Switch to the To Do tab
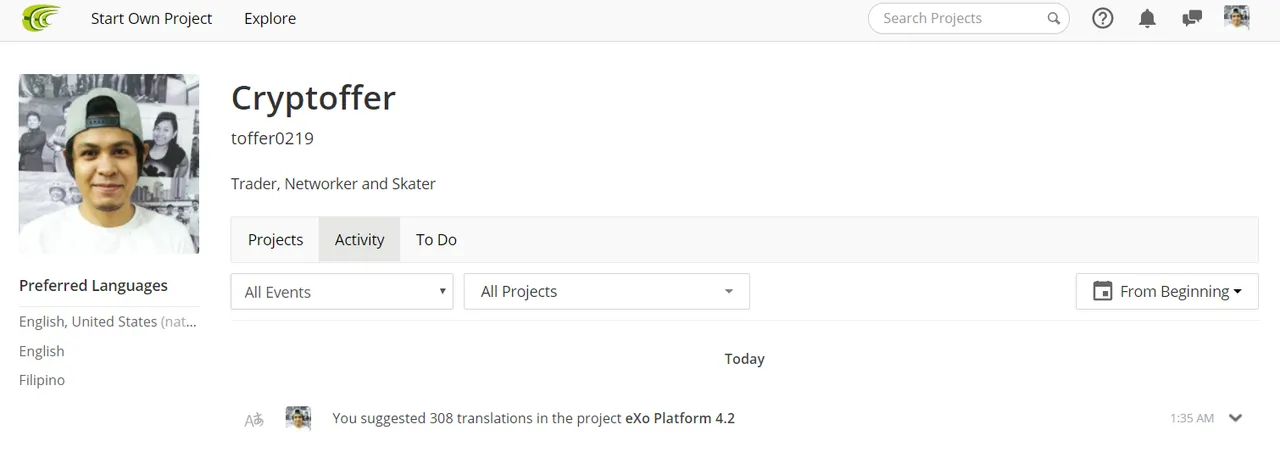This screenshot has width=1280, height=465. point(436,239)
